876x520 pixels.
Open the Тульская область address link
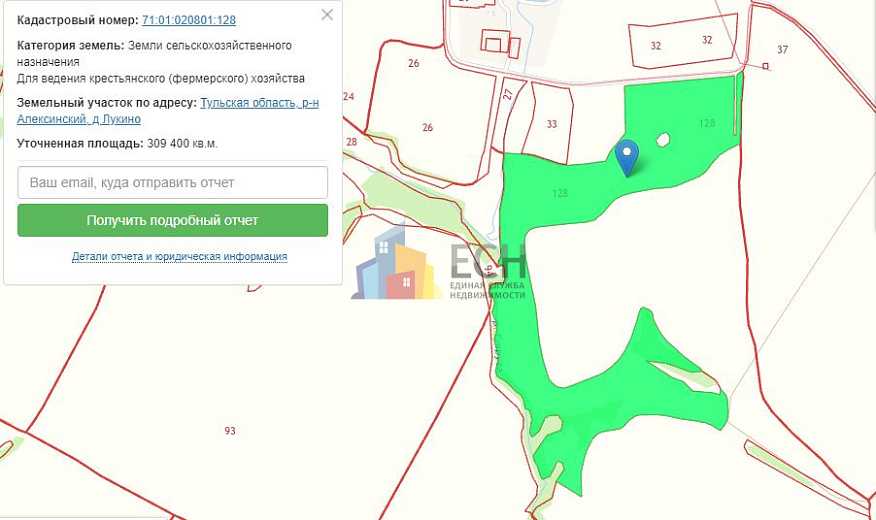[259, 103]
